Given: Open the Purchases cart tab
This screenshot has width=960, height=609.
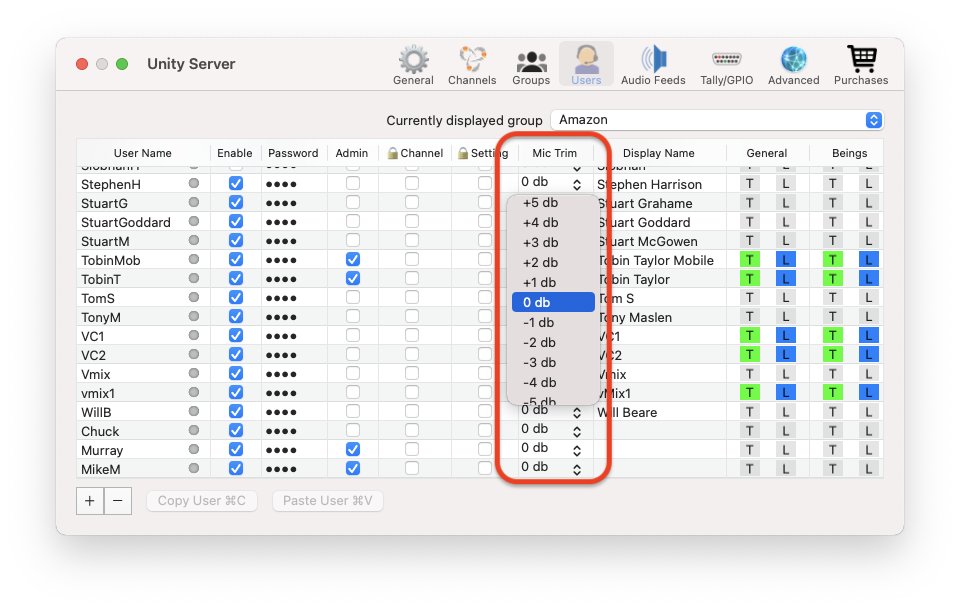Looking at the screenshot, I should coord(861,65).
